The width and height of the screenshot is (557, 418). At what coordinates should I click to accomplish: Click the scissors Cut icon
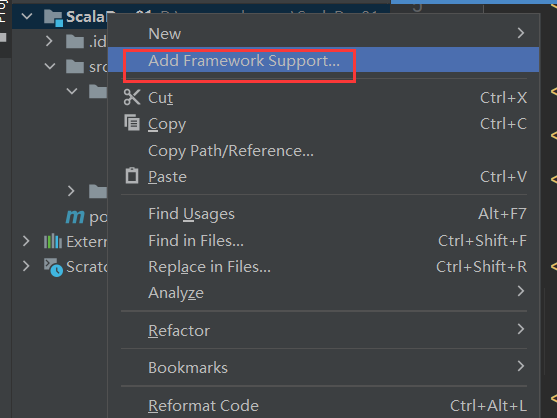pyautogui.click(x=132, y=97)
